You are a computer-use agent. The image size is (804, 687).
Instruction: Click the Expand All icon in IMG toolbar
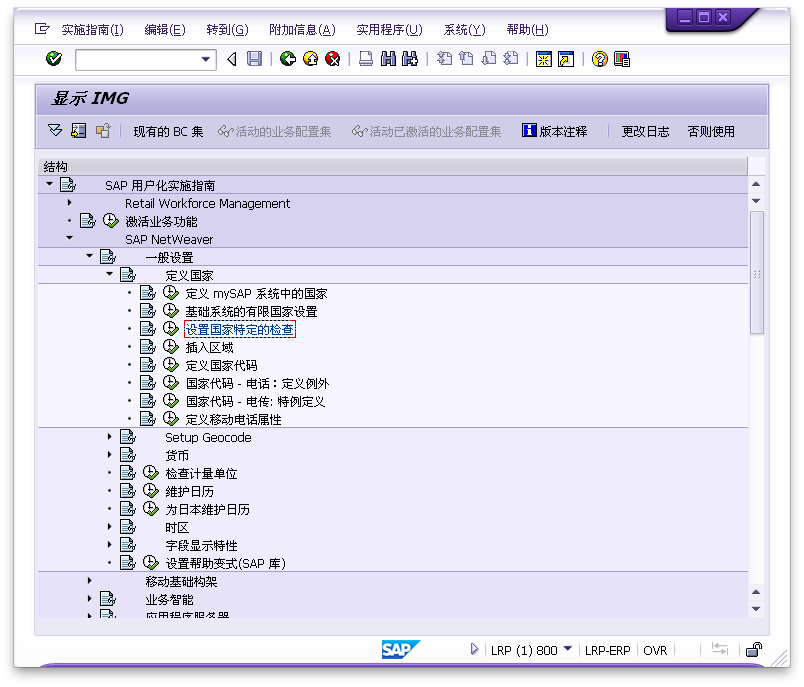[x=55, y=131]
